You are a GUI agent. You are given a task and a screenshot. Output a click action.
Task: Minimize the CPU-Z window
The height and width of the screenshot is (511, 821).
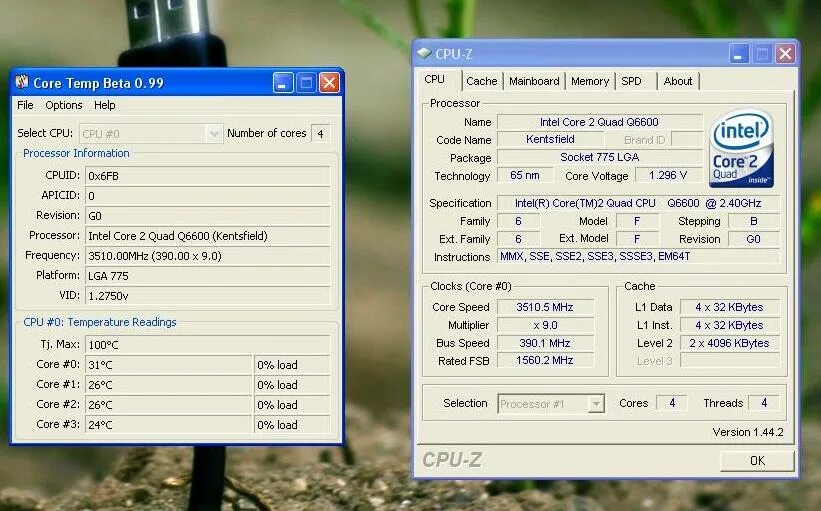[739, 54]
